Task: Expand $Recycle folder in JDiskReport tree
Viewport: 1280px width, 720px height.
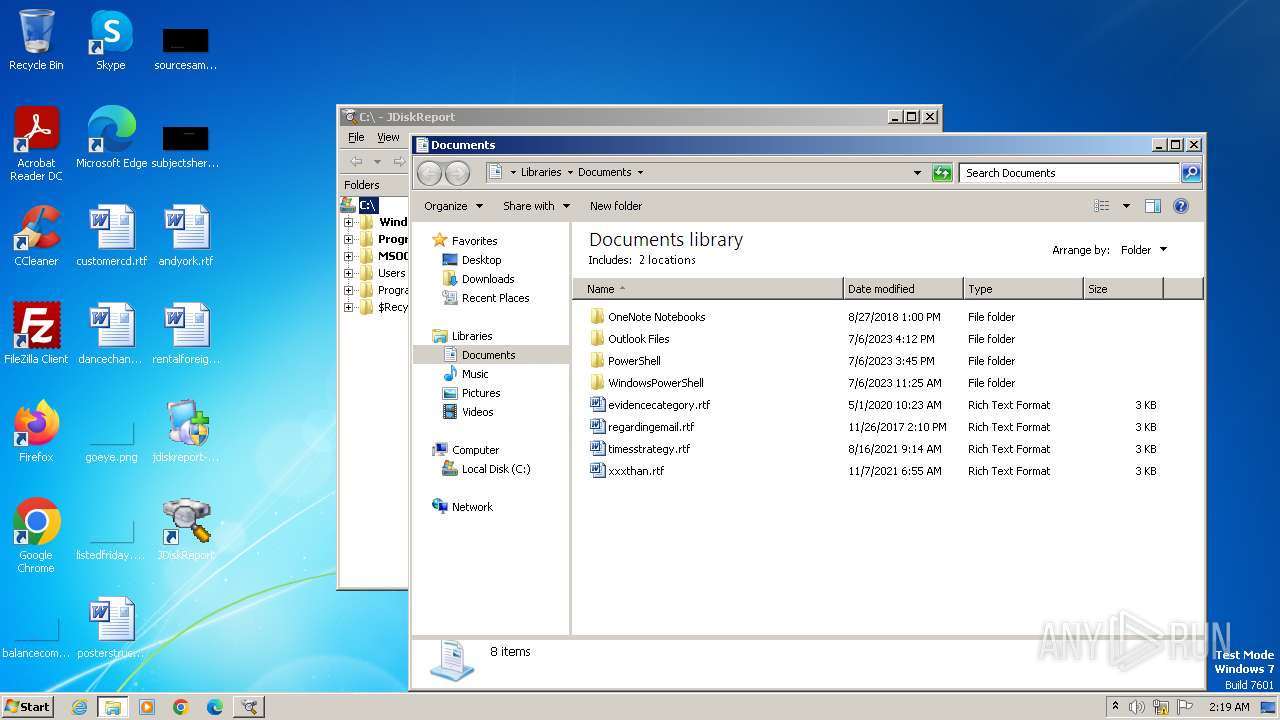Action: tap(348, 307)
